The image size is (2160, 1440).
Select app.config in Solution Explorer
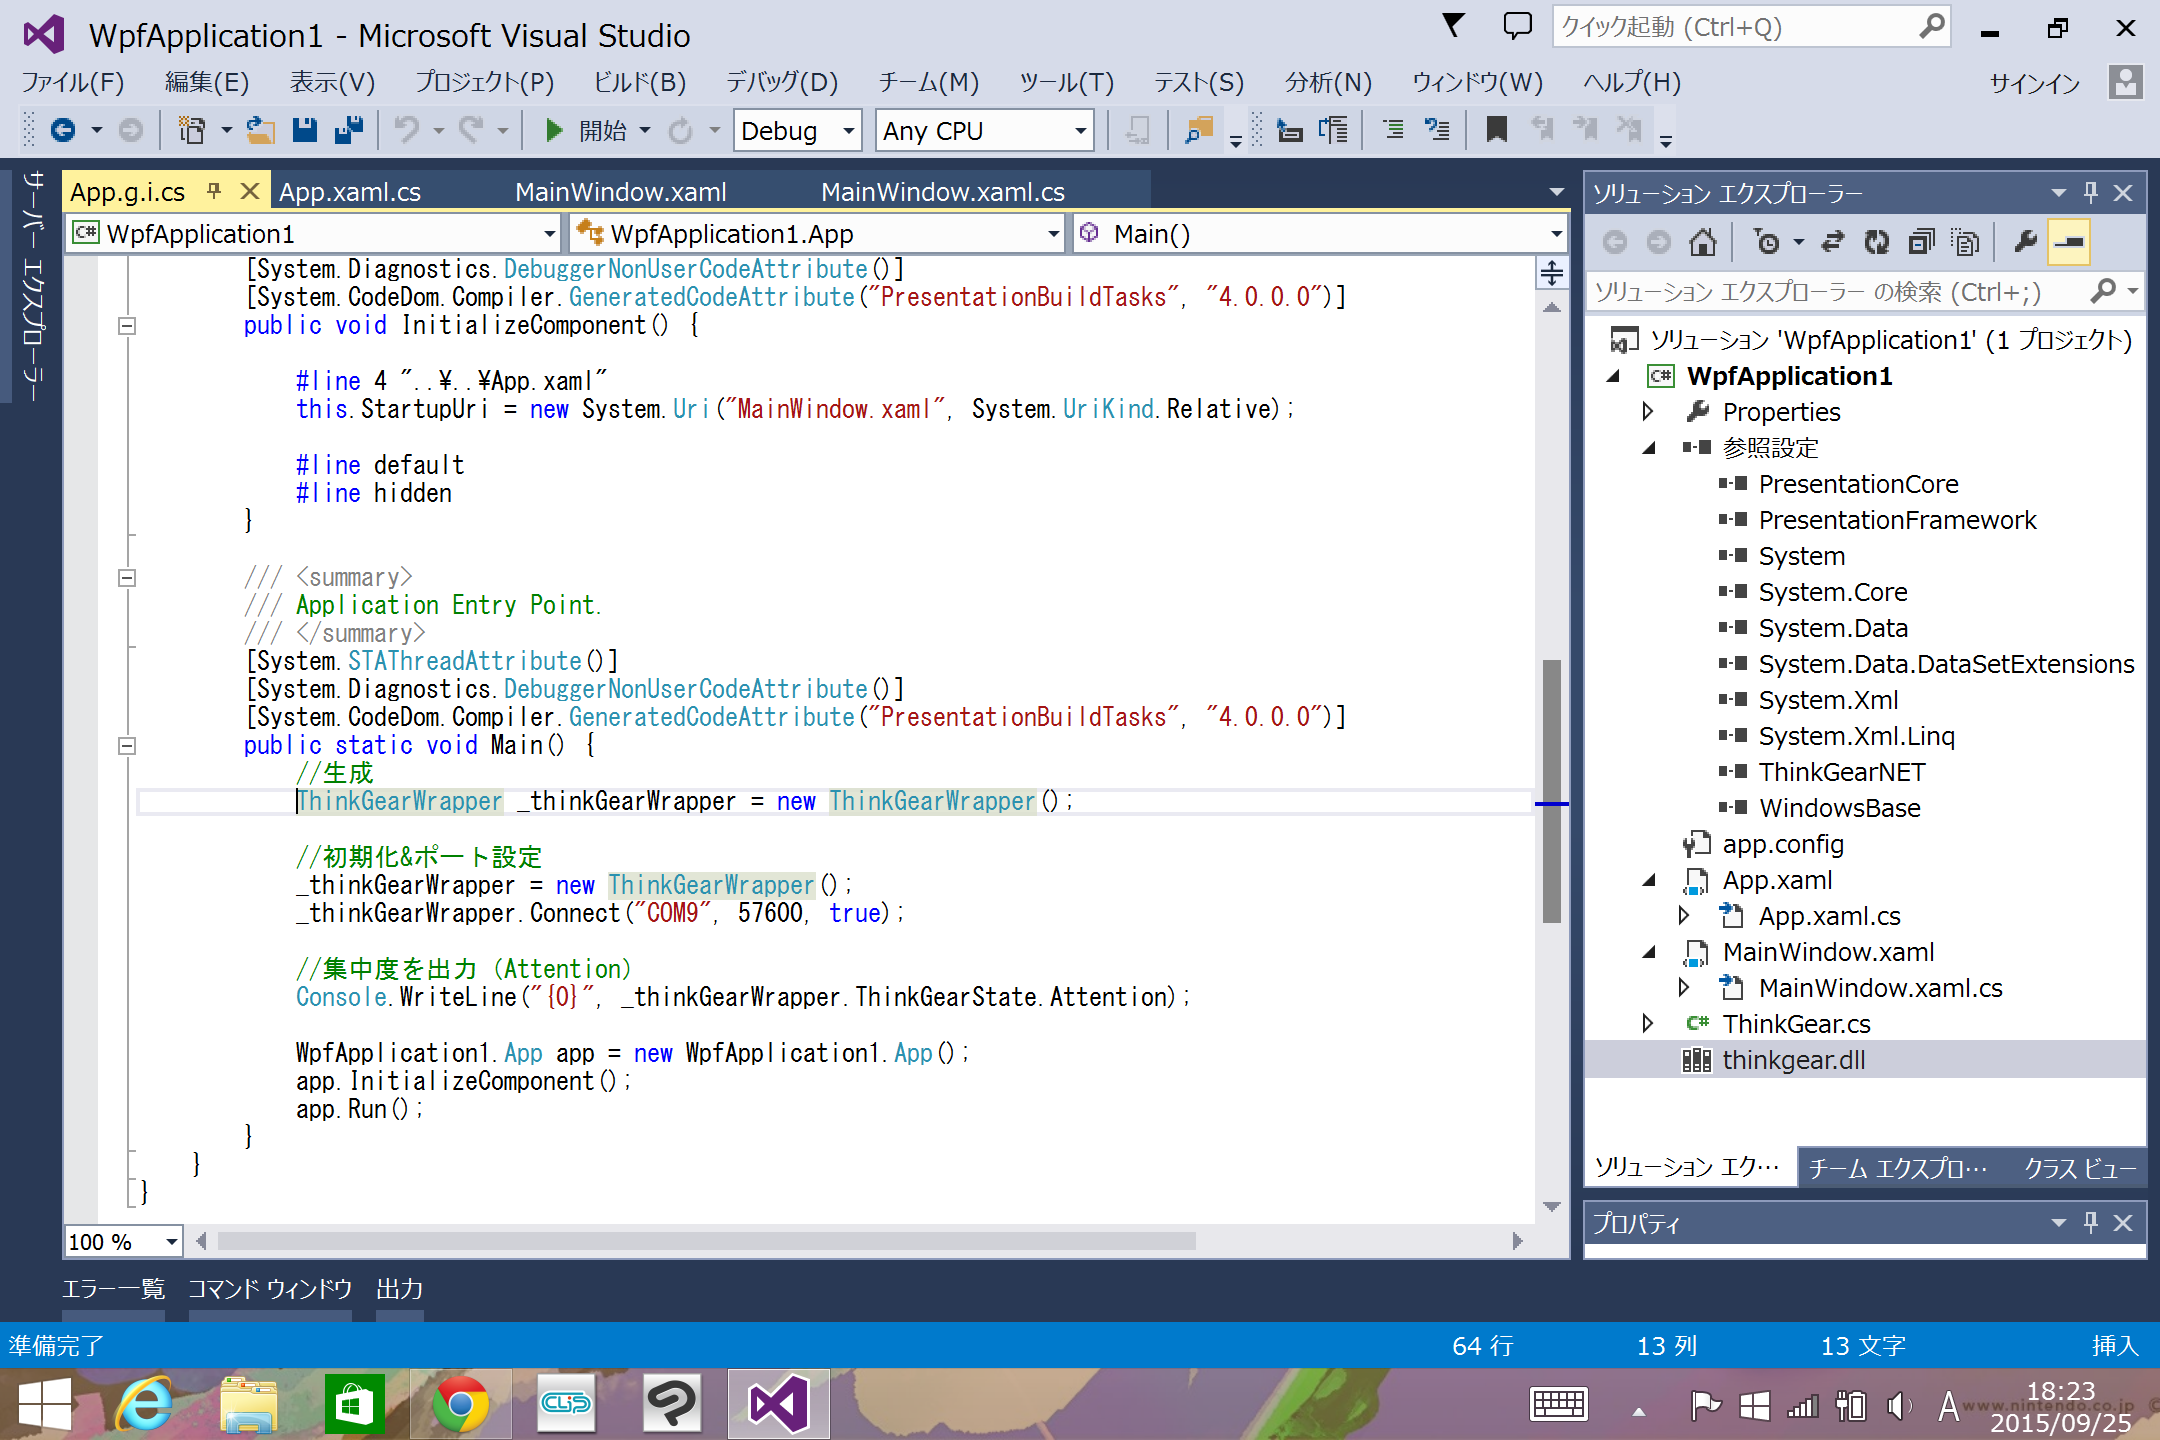[x=1783, y=844]
